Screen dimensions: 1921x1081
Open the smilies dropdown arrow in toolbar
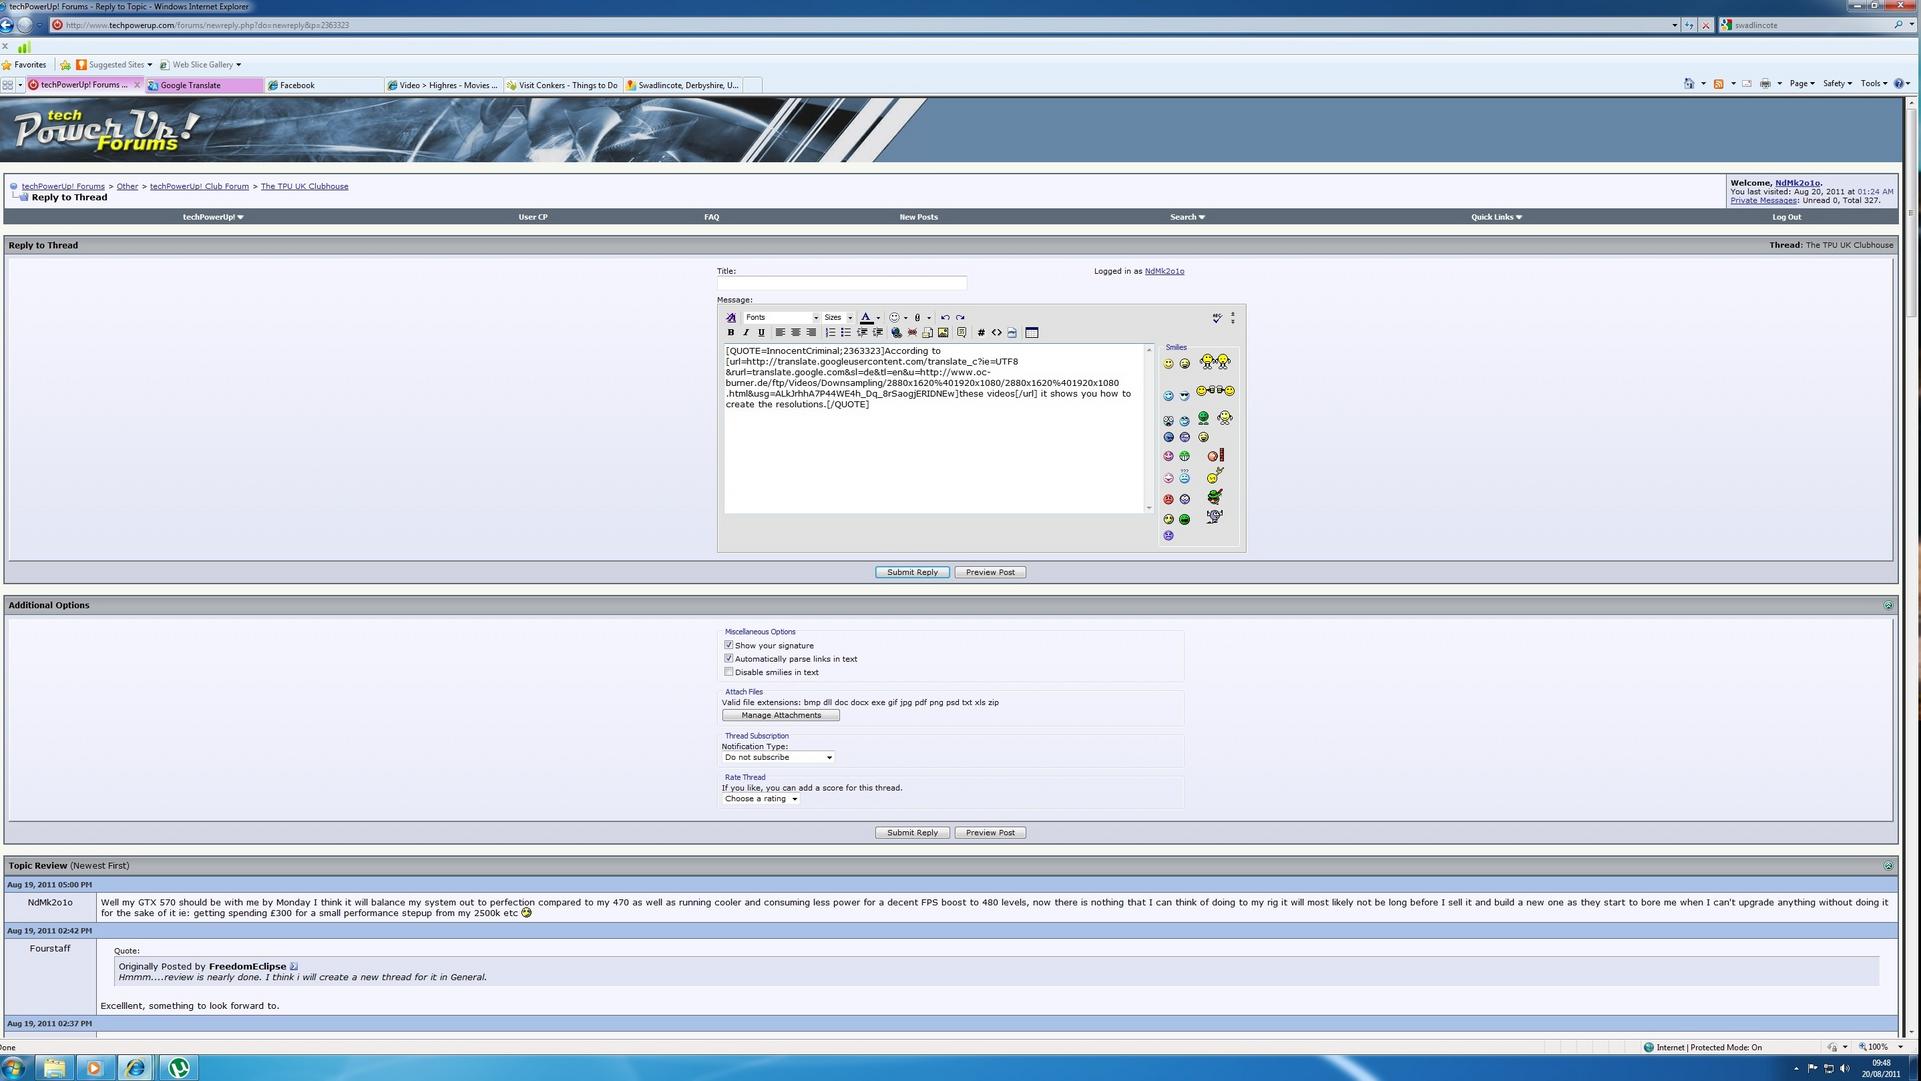[x=906, y=317]
